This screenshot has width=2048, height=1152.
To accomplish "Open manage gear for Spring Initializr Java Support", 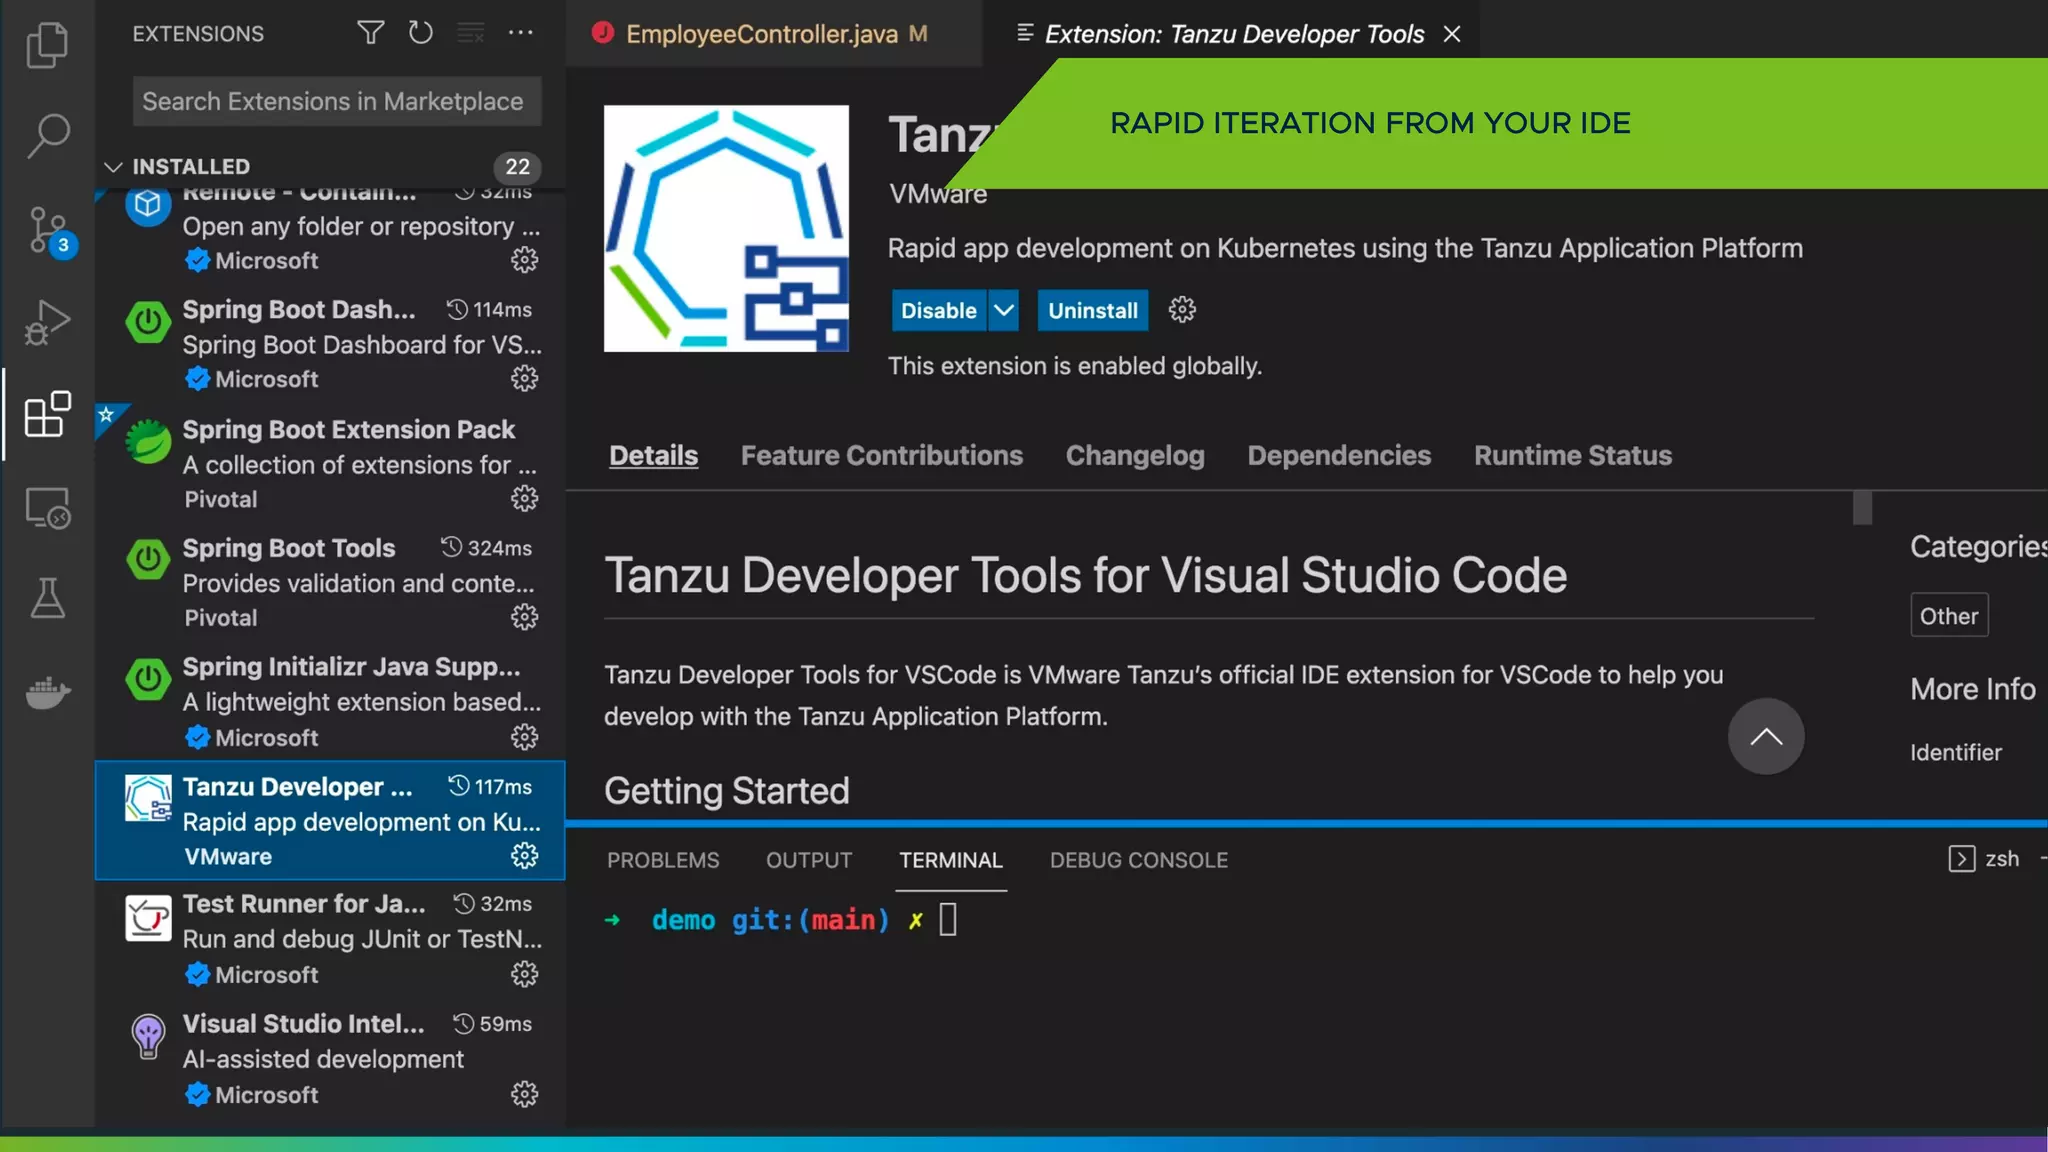I will [x=524, y=737].
